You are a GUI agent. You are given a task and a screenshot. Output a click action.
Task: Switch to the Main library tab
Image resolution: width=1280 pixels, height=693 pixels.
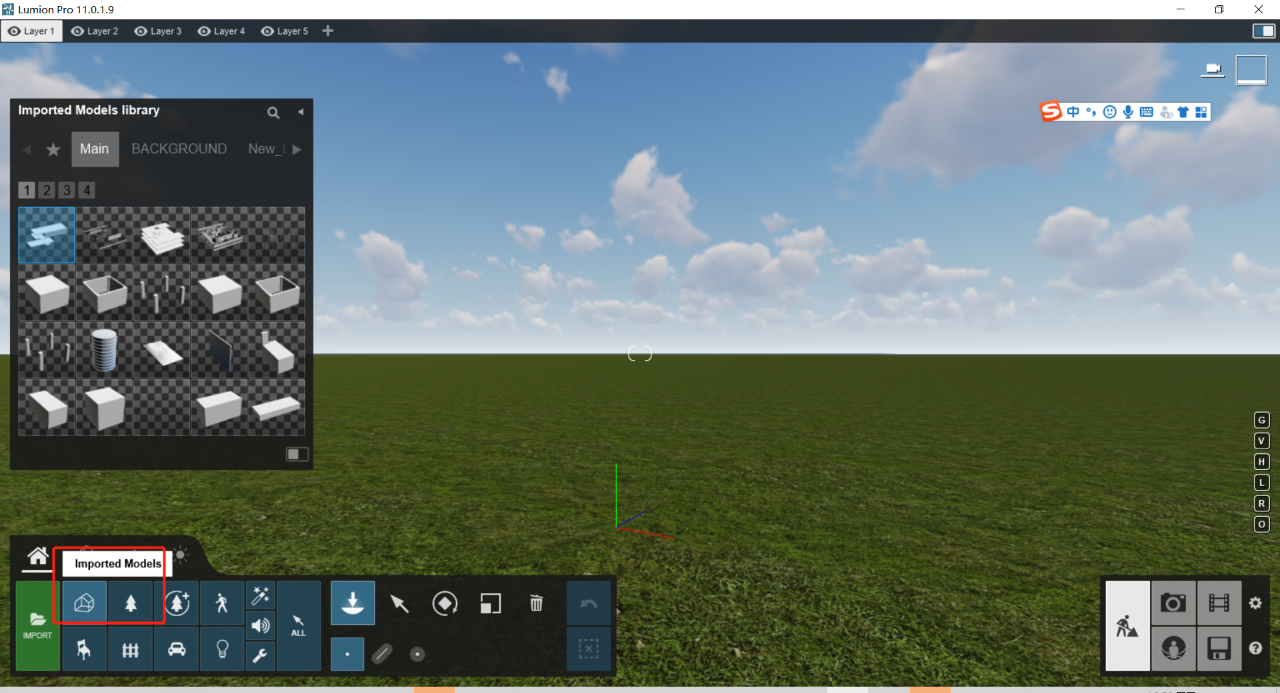click(x=95, y=149)
